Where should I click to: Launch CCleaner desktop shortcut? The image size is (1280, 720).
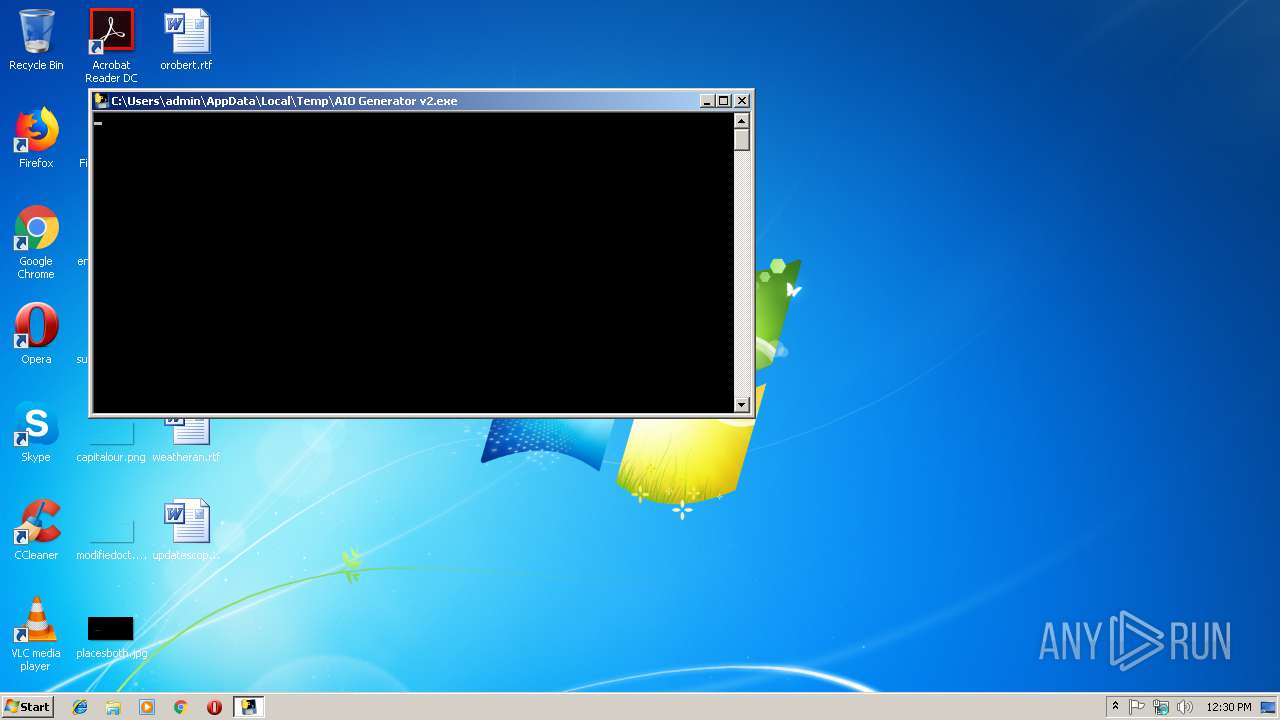[x=36, y=530]
